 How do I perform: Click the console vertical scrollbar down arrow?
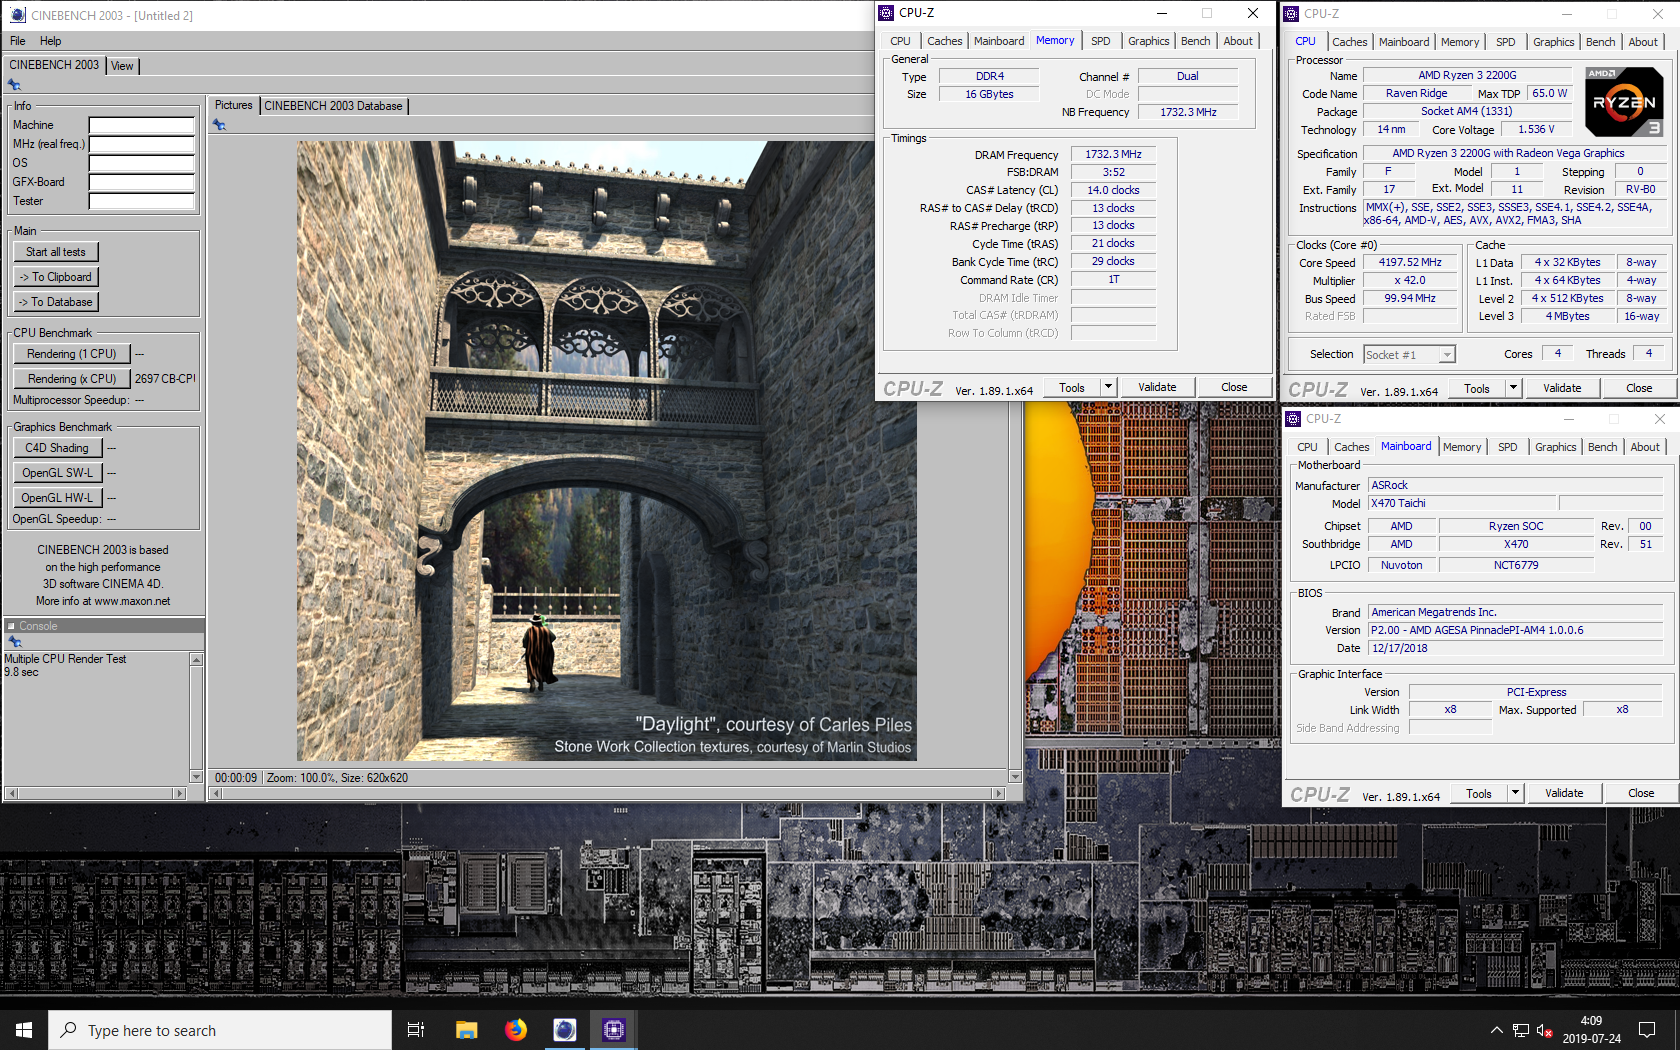click(196, 776)
